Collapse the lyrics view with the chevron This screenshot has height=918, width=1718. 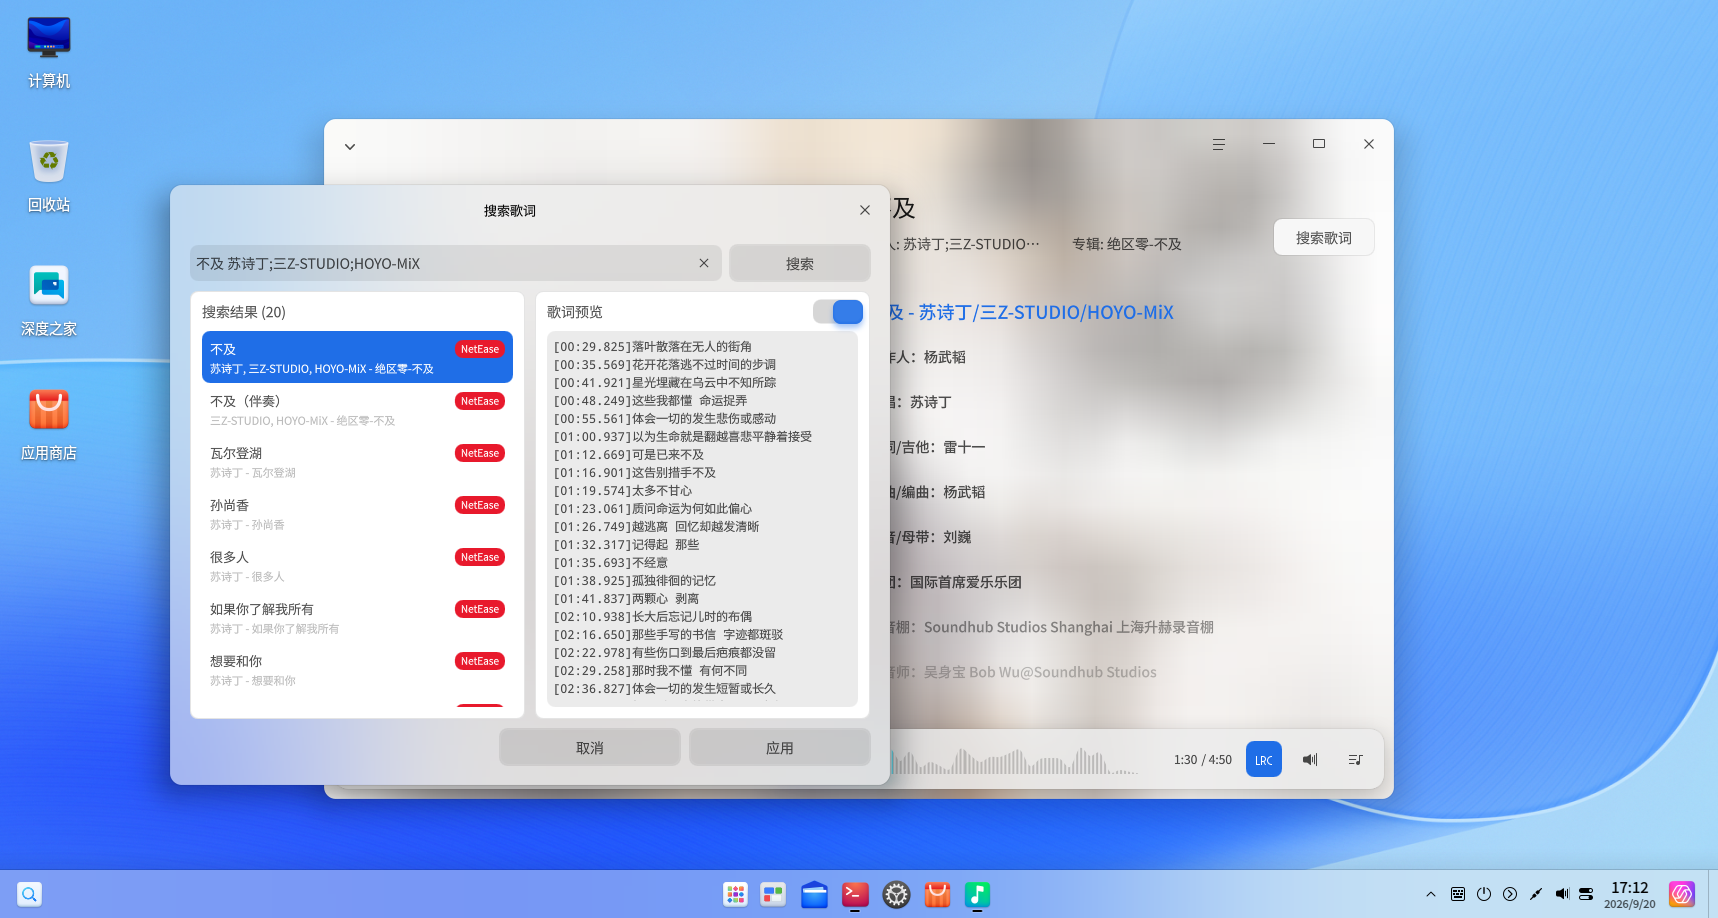click(x=350, y=146)
